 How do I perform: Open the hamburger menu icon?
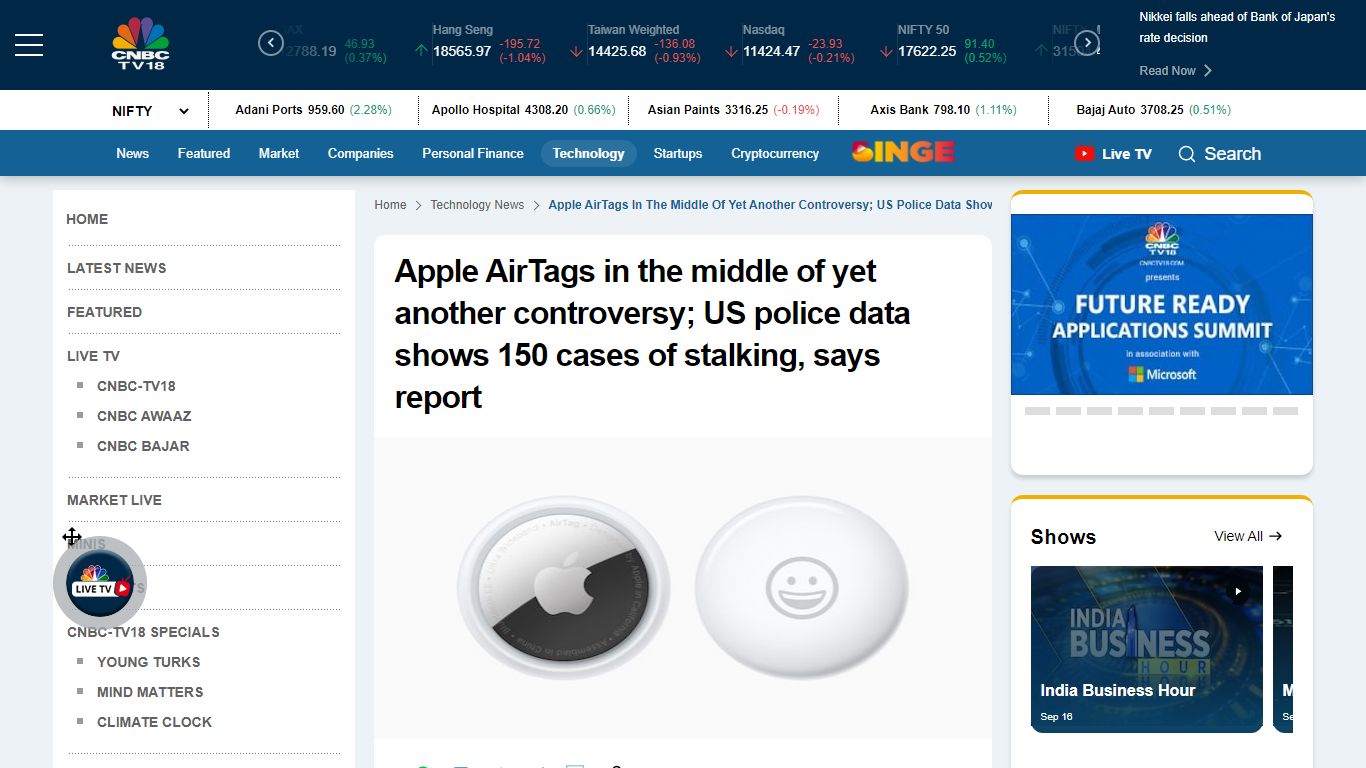click(x=29, y=44)
